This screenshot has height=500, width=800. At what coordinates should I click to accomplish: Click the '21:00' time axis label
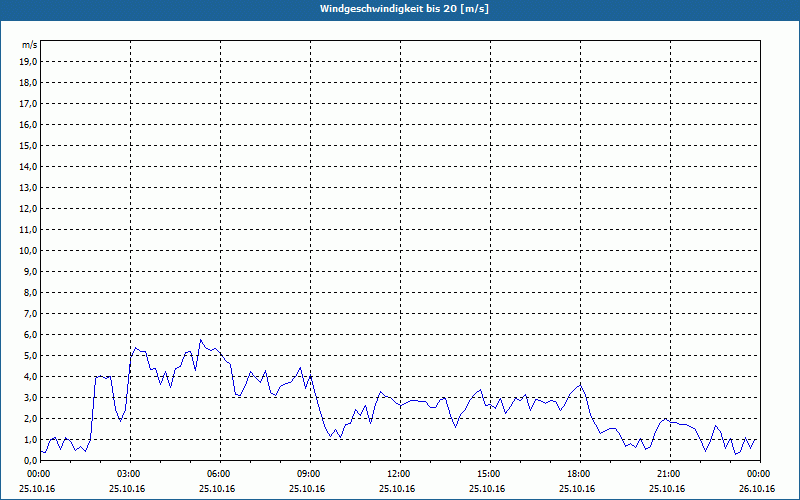pyautogui.click(x=670, y=474)
